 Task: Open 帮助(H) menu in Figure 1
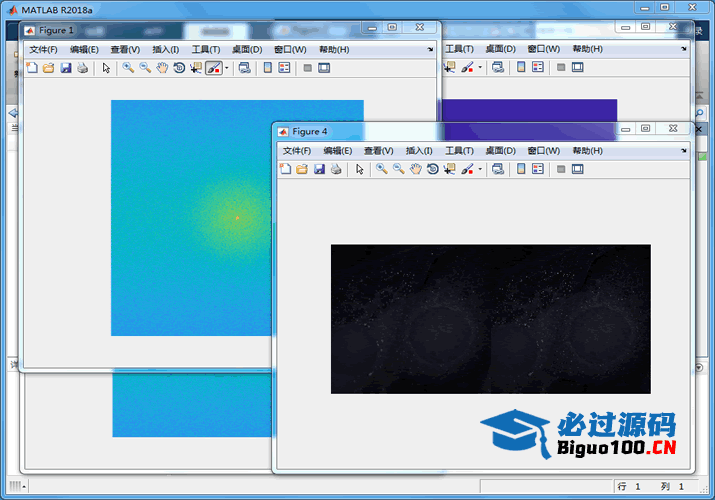(x=334, y=50)
